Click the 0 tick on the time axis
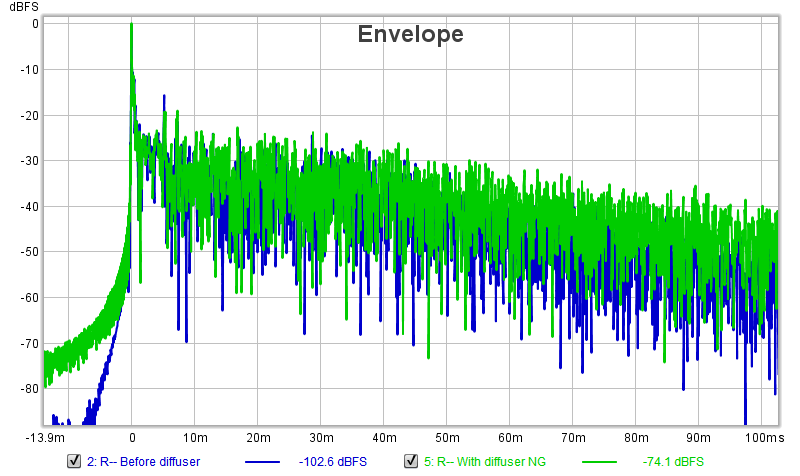Viewport: 800px width, 476px height. 131,438
